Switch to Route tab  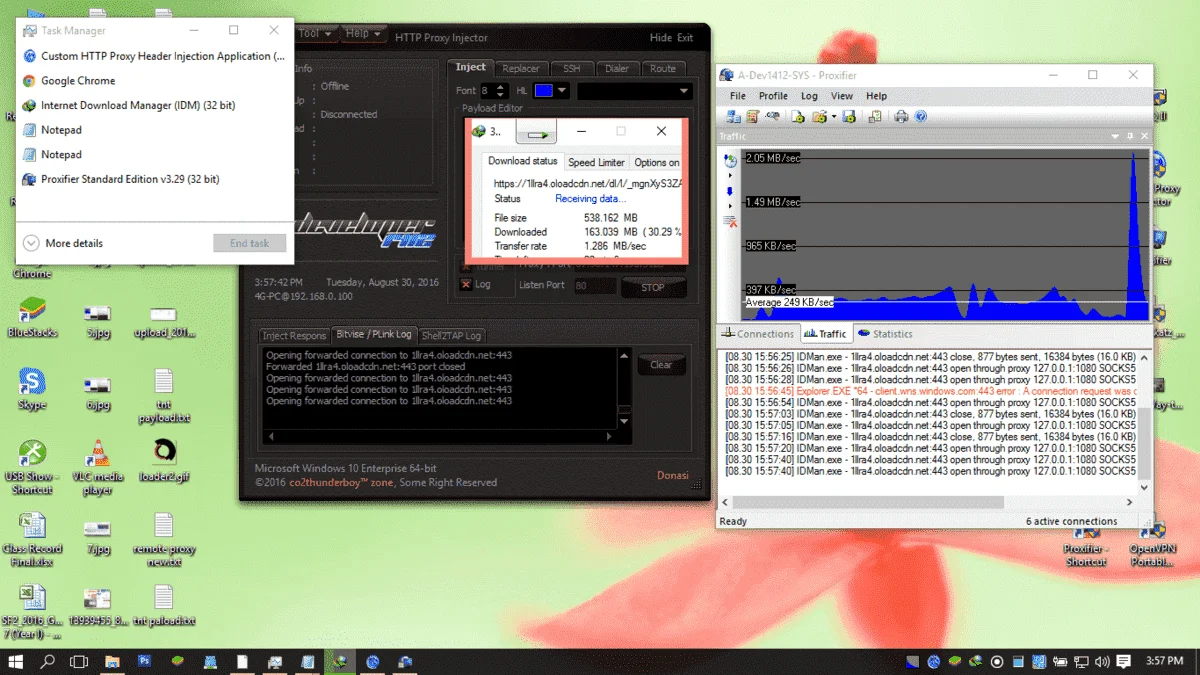(663, 69)
